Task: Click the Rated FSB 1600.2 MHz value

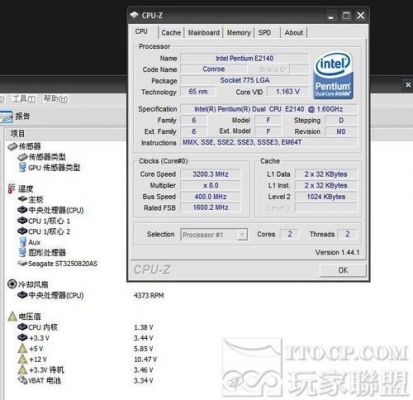Action: 211,207
